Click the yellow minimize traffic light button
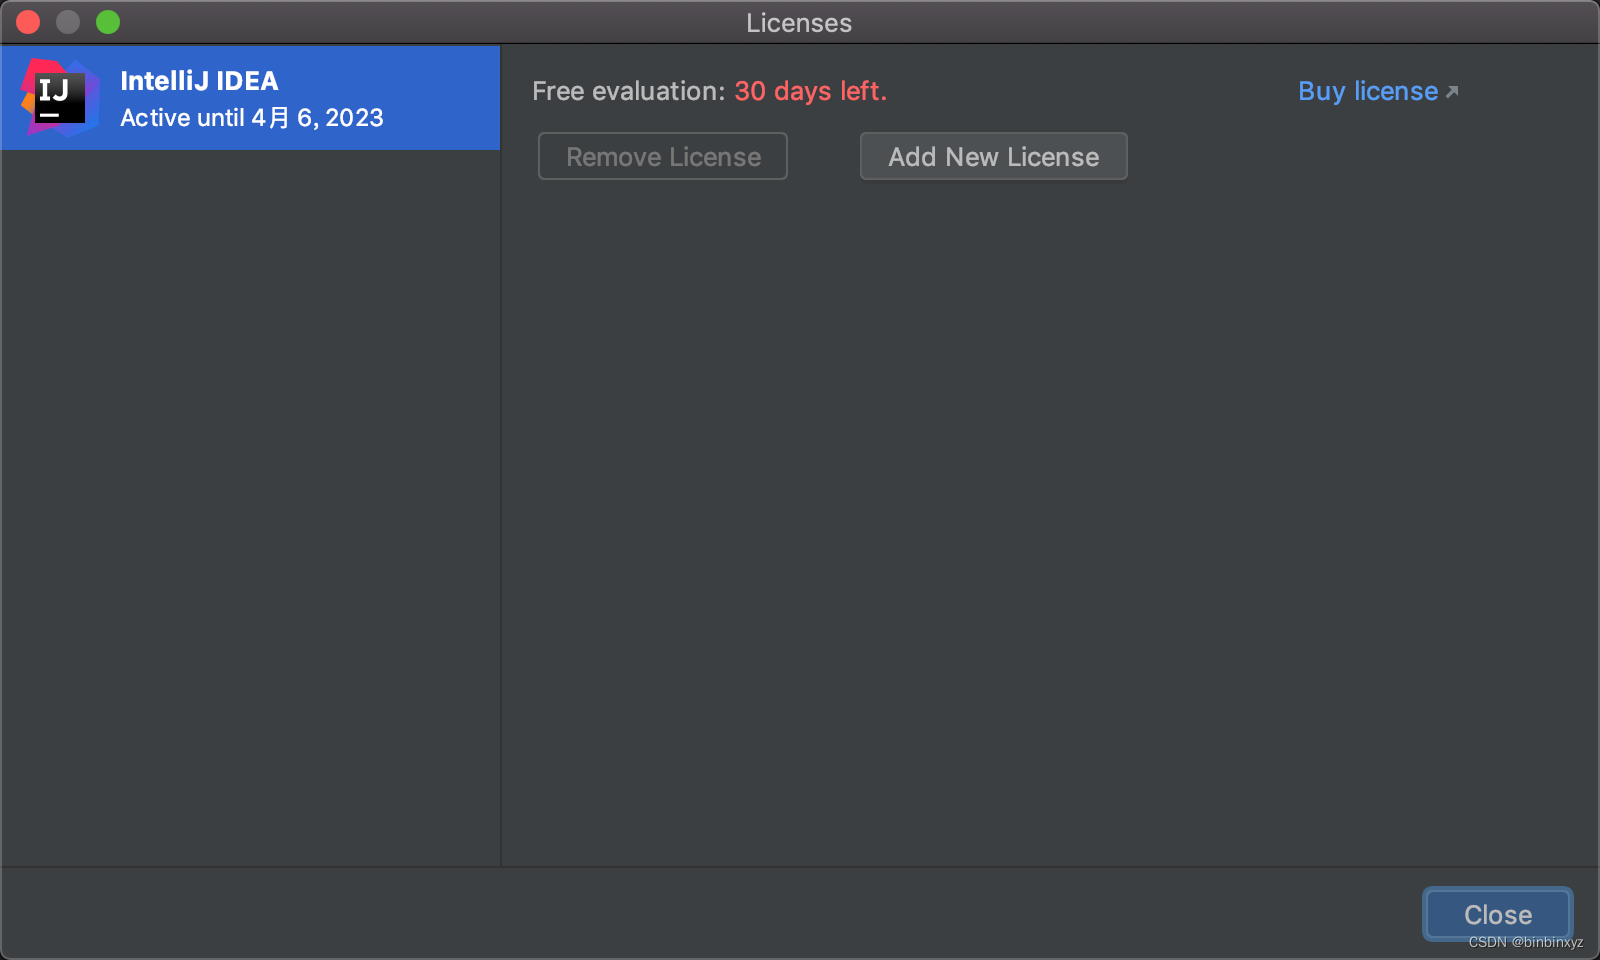 tap(67, 20)
